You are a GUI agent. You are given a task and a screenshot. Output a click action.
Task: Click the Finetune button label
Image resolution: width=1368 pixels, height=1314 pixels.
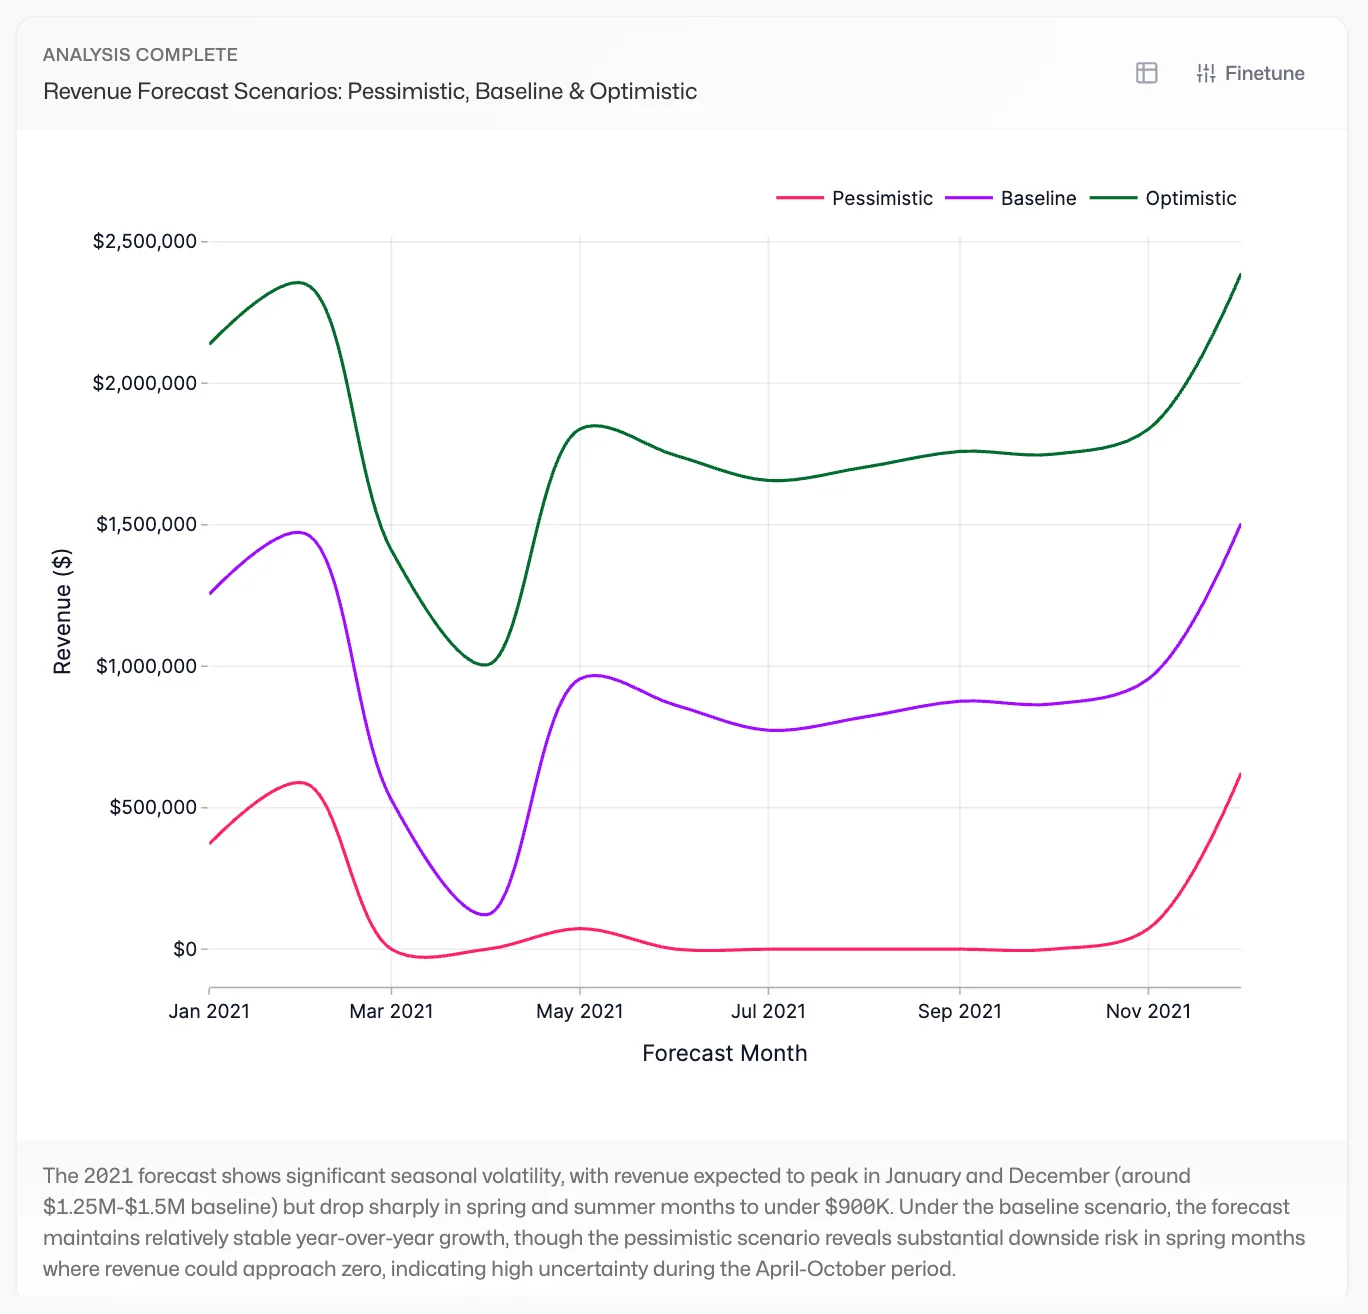click(x=1264, y=73)
